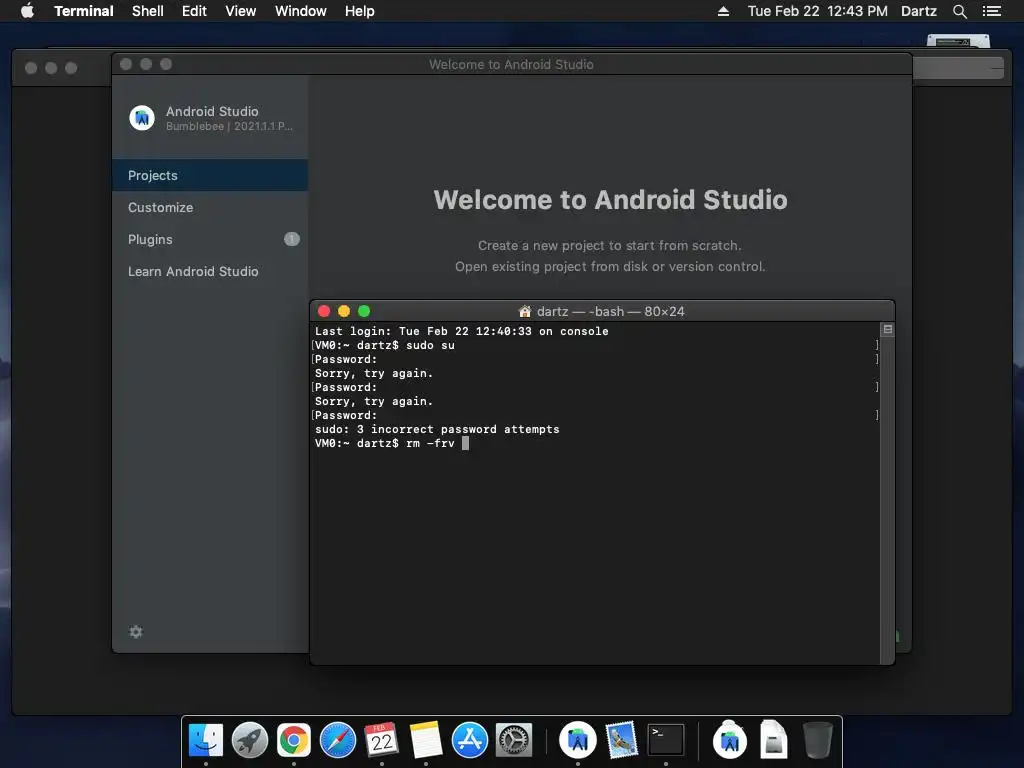Click 'Create a new project' hint text
The image size is (1024, 768).
pos(609,246)
